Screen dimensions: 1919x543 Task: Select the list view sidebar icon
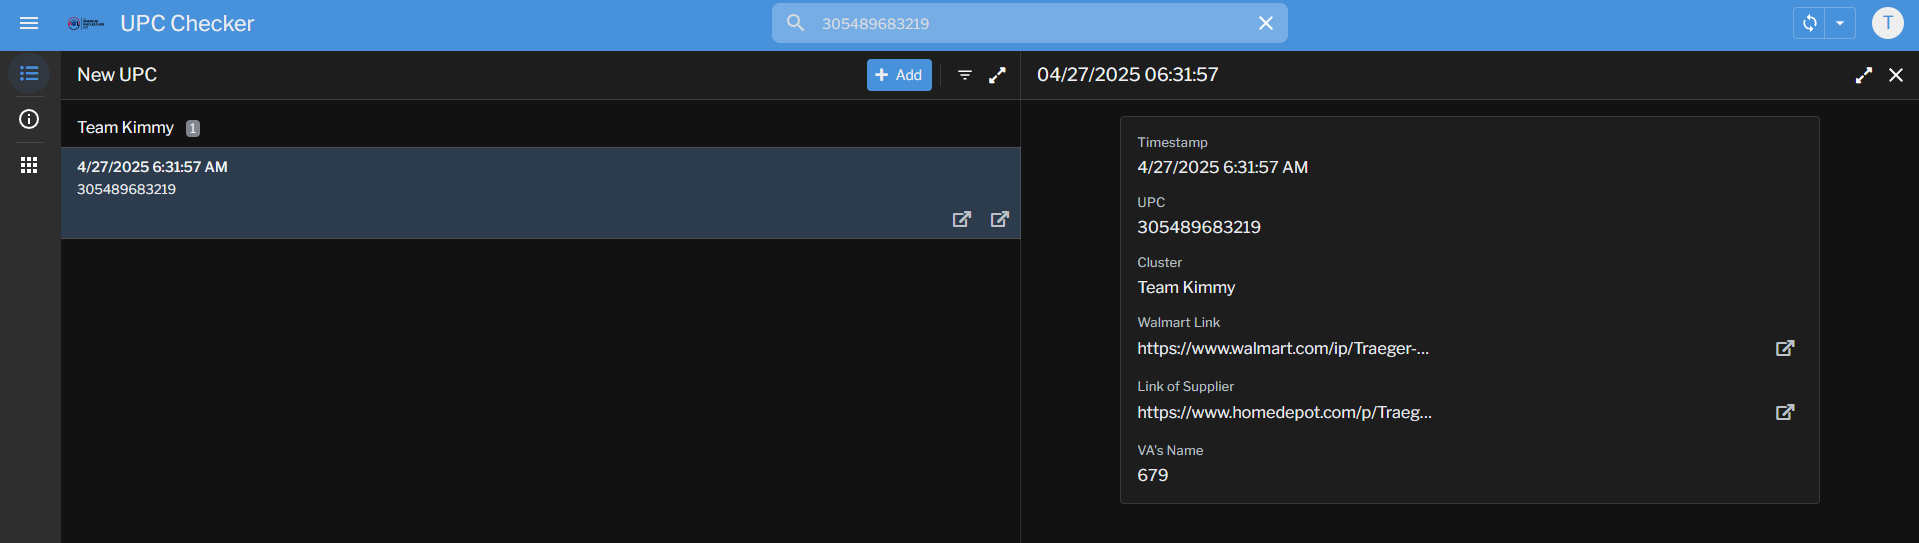[29, 74]
